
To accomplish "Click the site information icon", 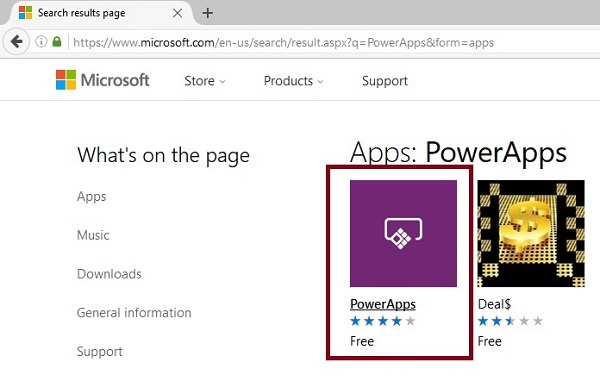I will tap(41, 41).
